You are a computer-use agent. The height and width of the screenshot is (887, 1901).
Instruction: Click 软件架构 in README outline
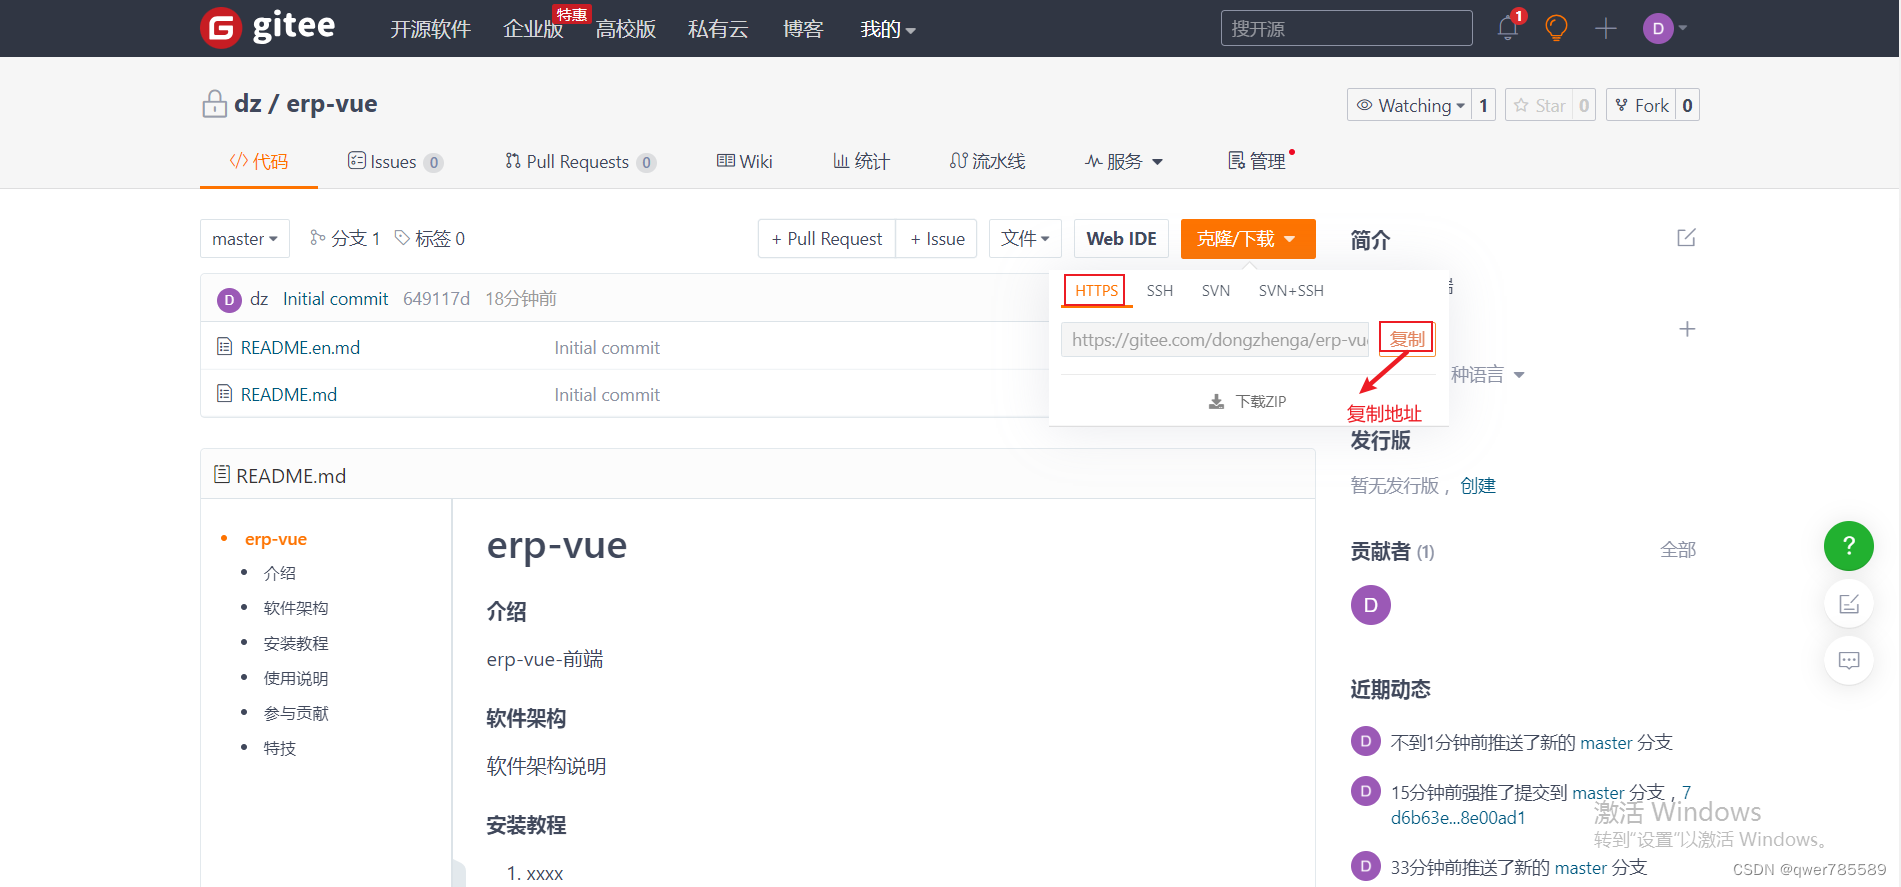[296, 608]
